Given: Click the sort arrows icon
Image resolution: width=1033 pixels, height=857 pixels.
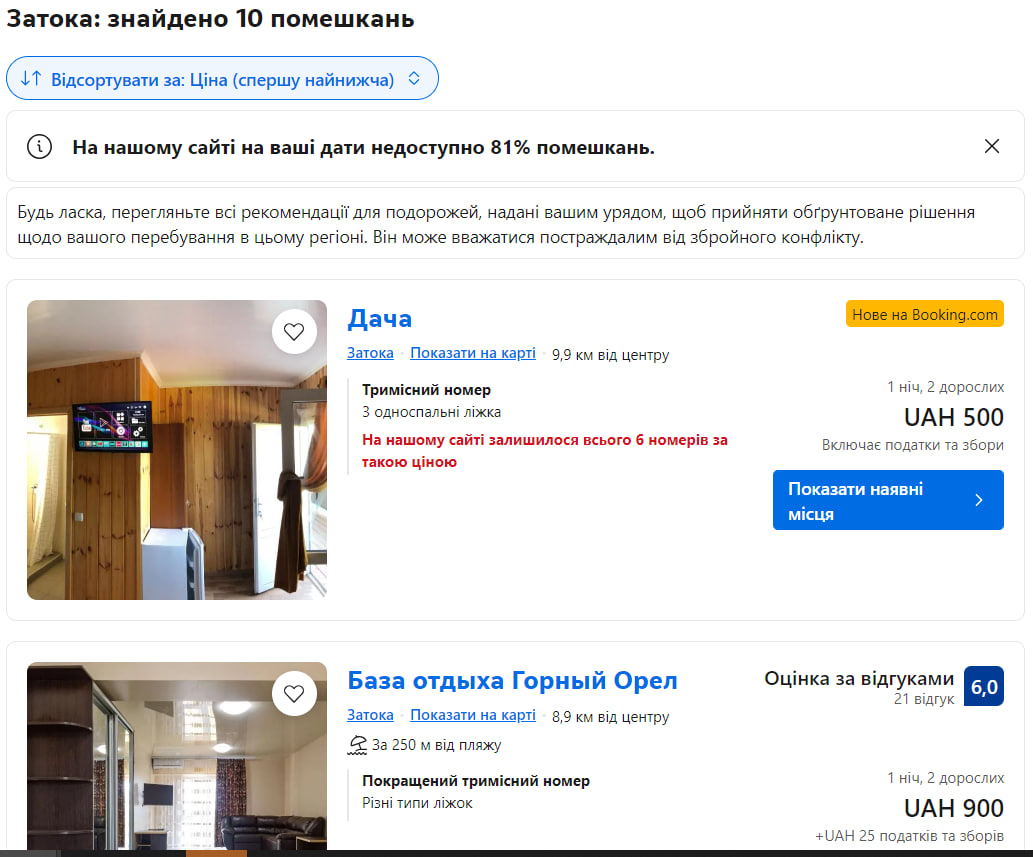Looking at the screenshot, I should (31, 79).
